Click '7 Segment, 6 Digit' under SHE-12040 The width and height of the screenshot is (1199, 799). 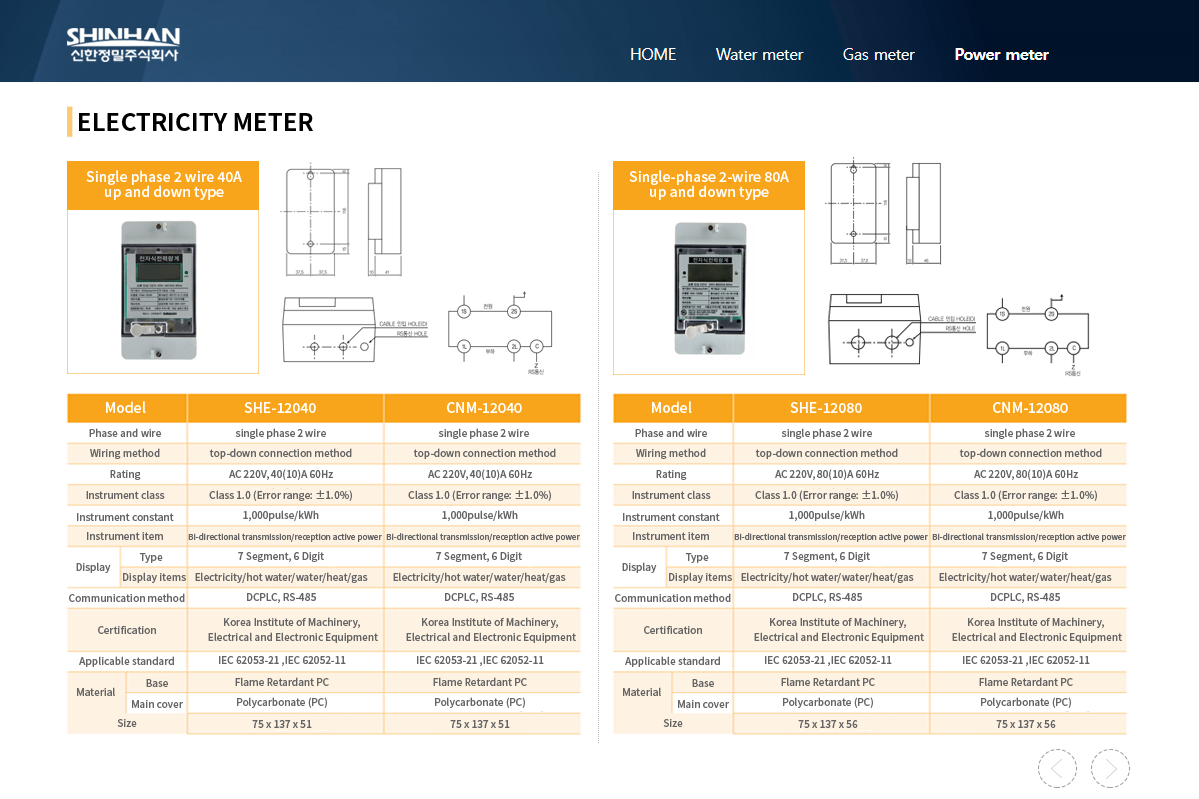(x=281, y=557)
